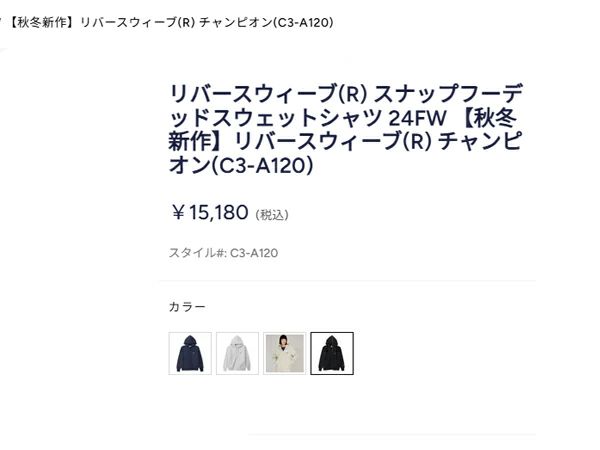Viewport: 600px width, 450px height.
Task: Click the yen symbol before the price
Action: (180, 212)
